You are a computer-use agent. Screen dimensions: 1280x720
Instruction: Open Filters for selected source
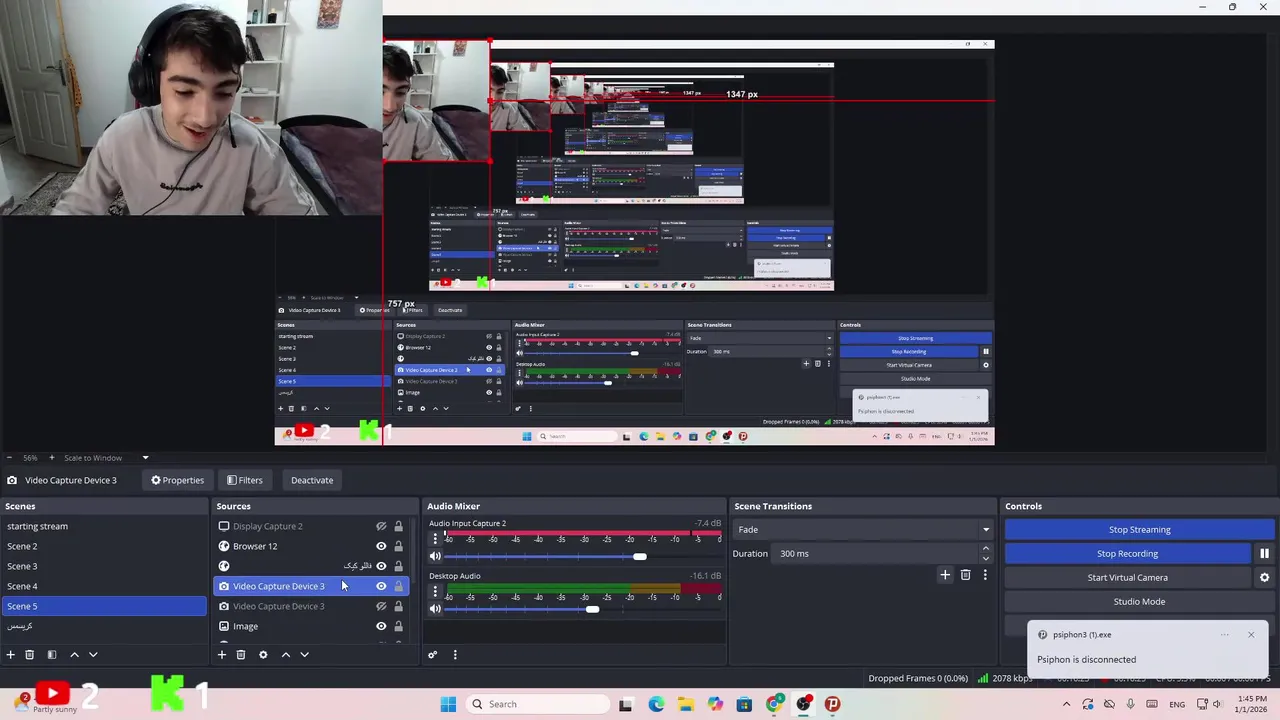click(x=244, y=480)
